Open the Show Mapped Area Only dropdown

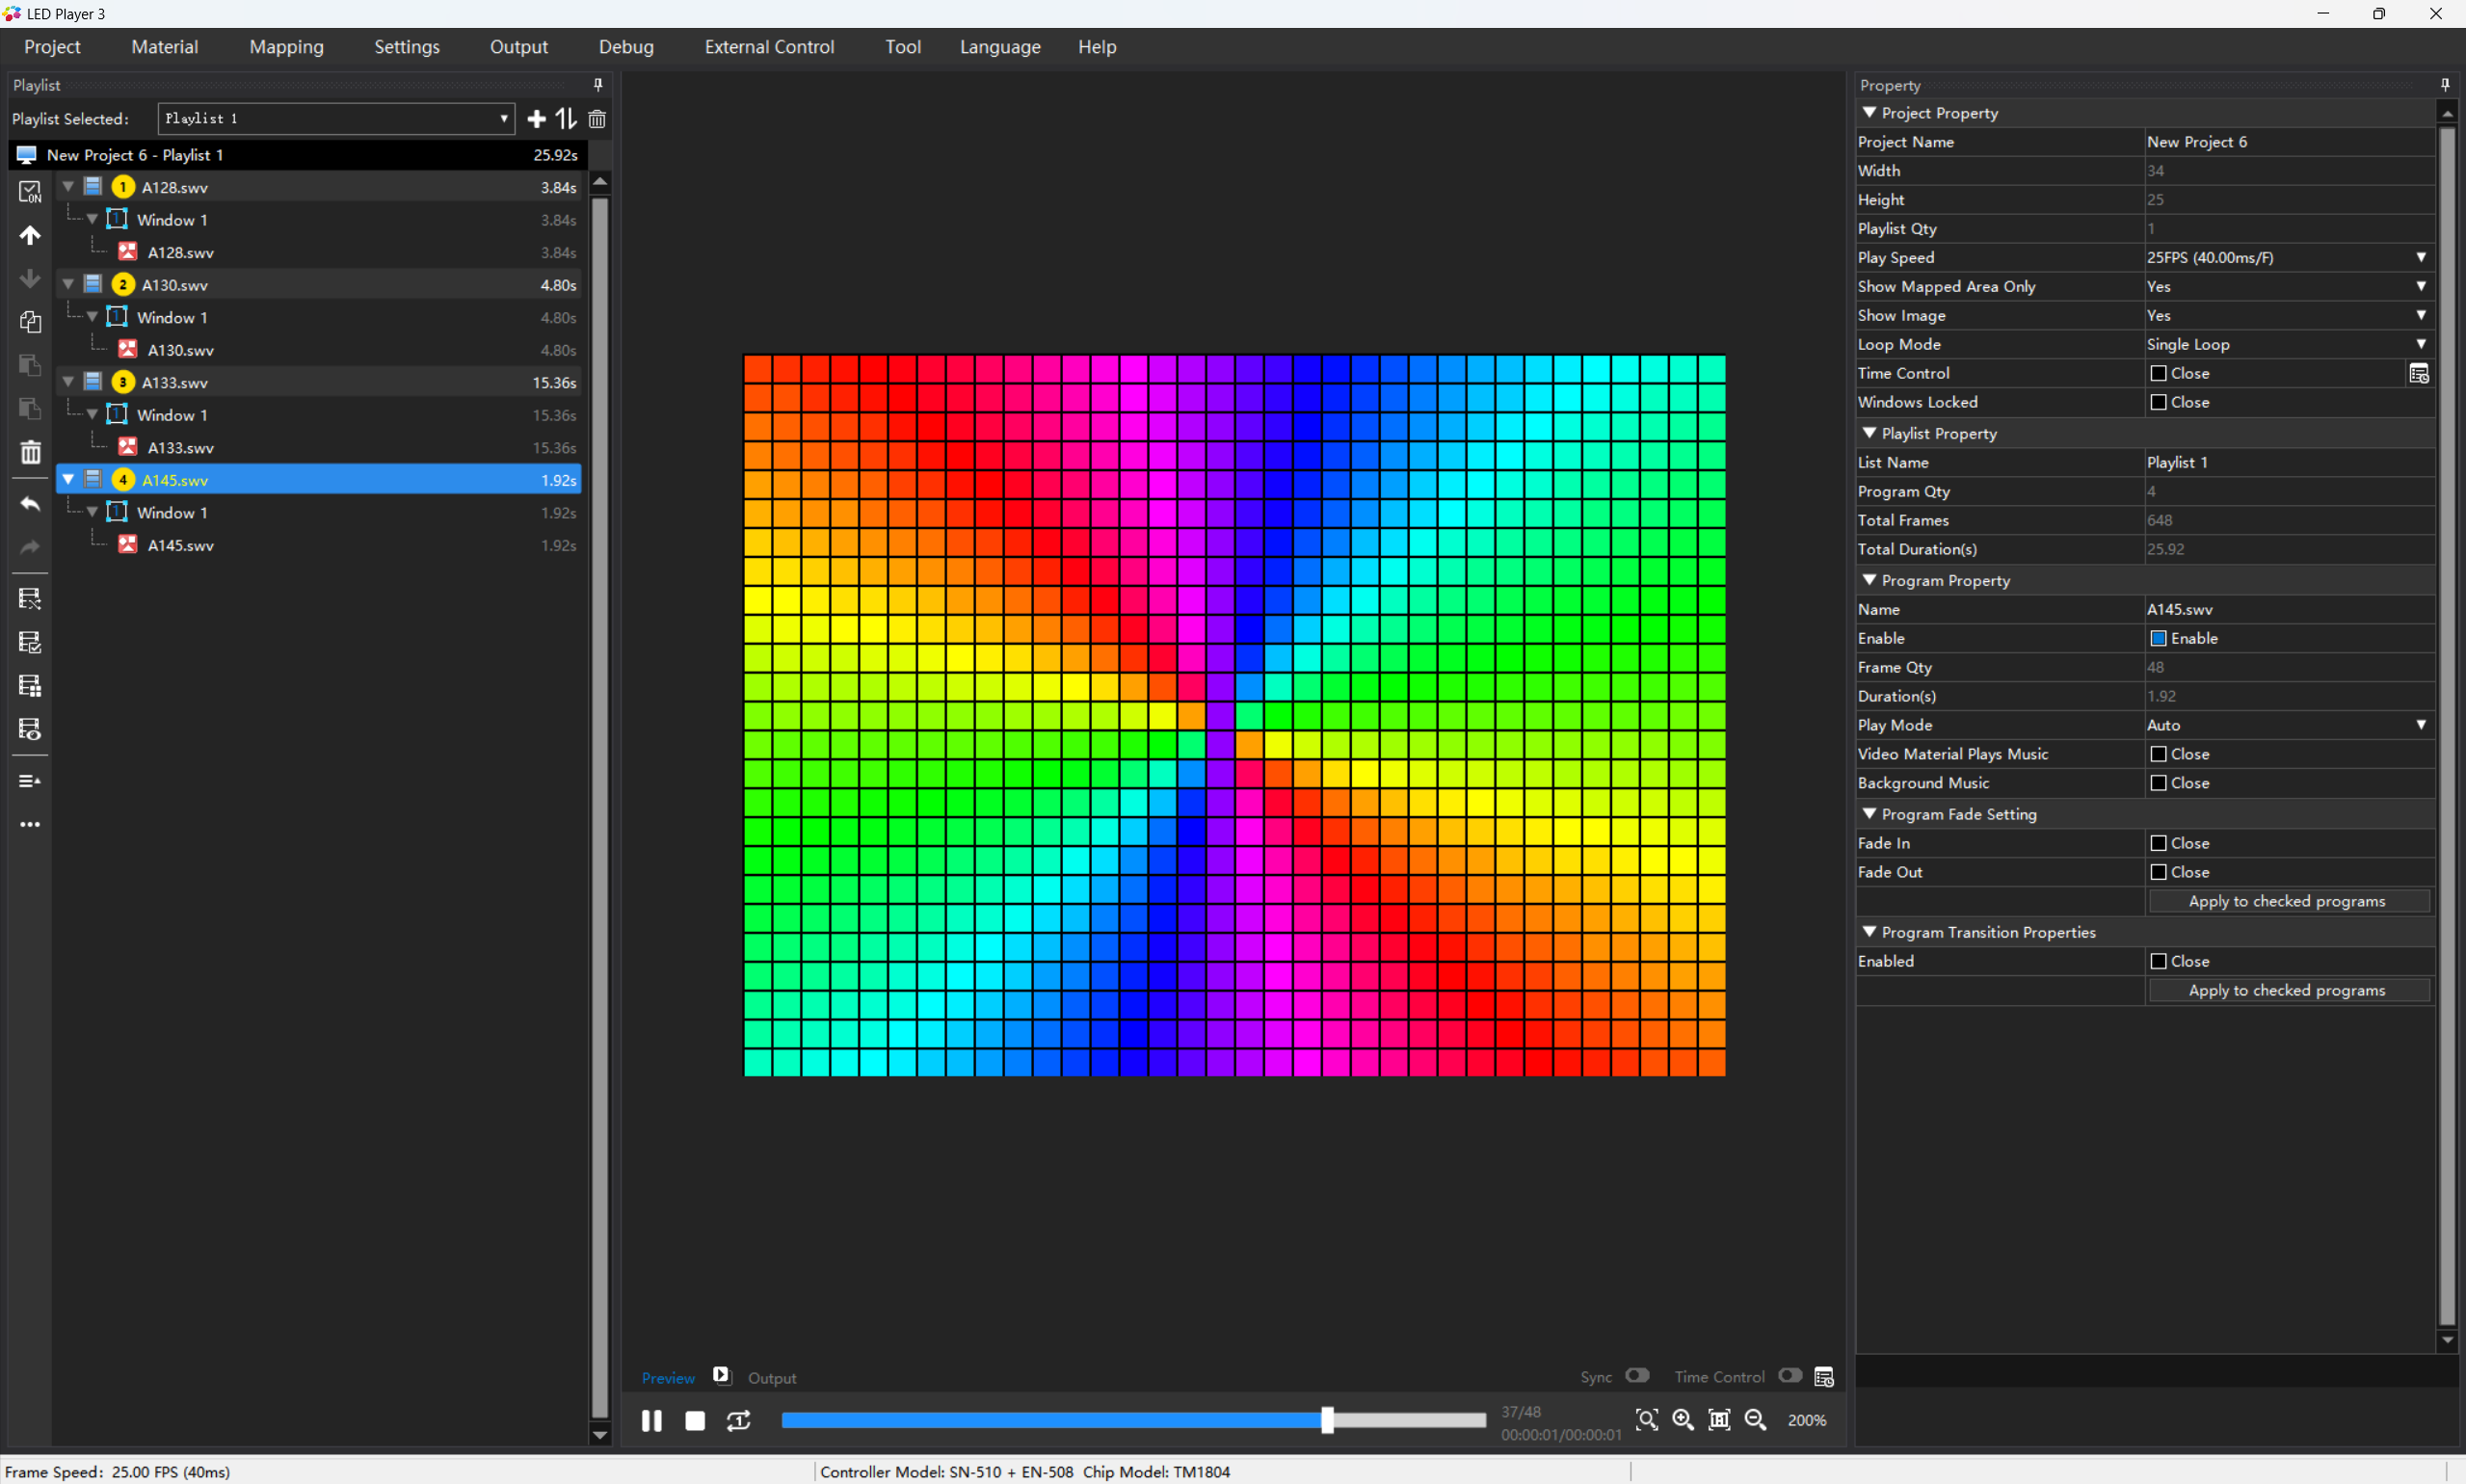click(x=2420, y=286)
